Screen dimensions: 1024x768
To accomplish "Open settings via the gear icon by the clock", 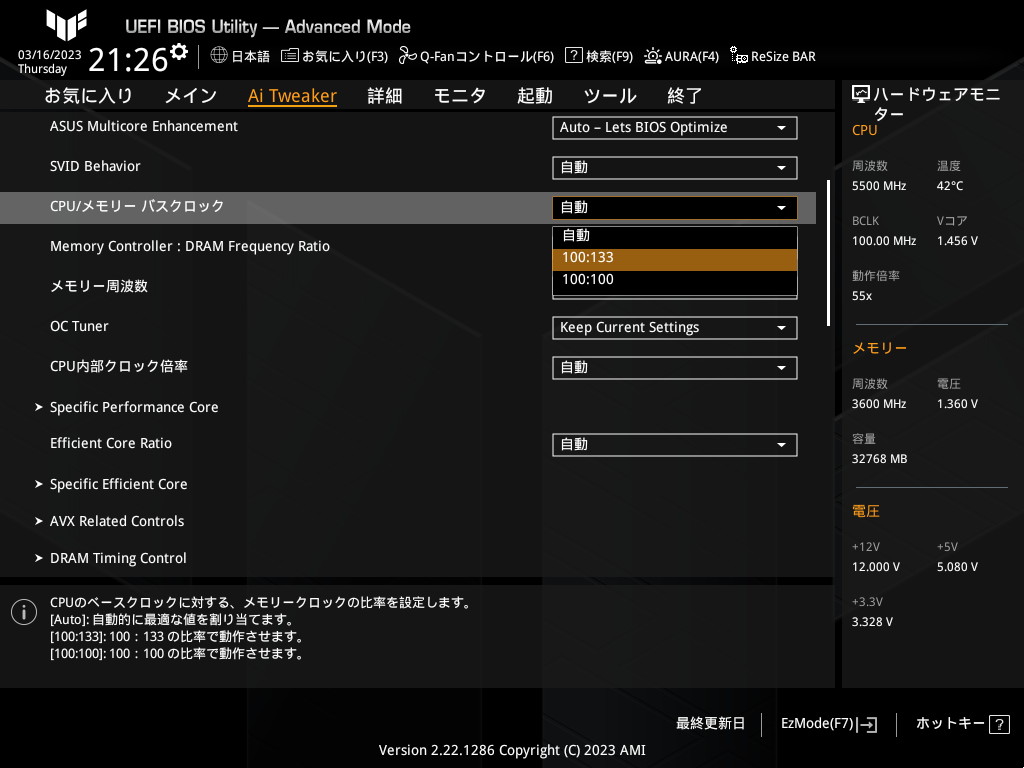I will 179,52.
